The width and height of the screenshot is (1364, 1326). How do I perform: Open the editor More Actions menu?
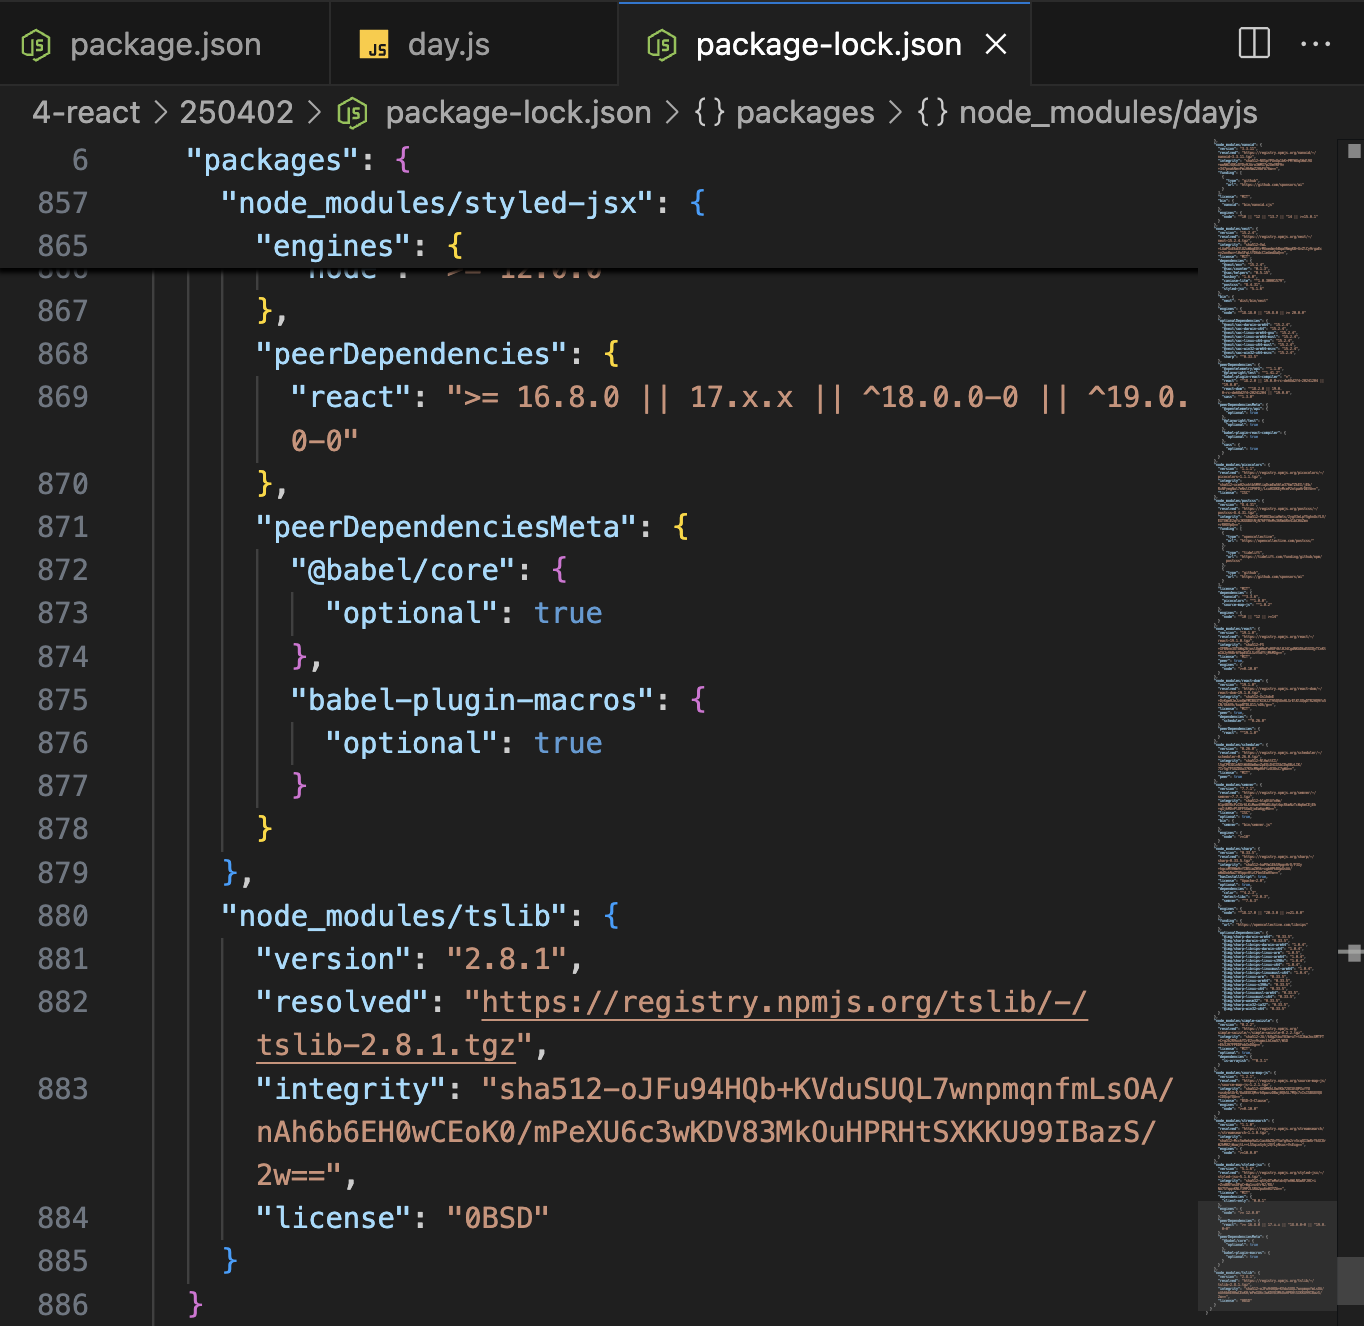coord(1315,44)
